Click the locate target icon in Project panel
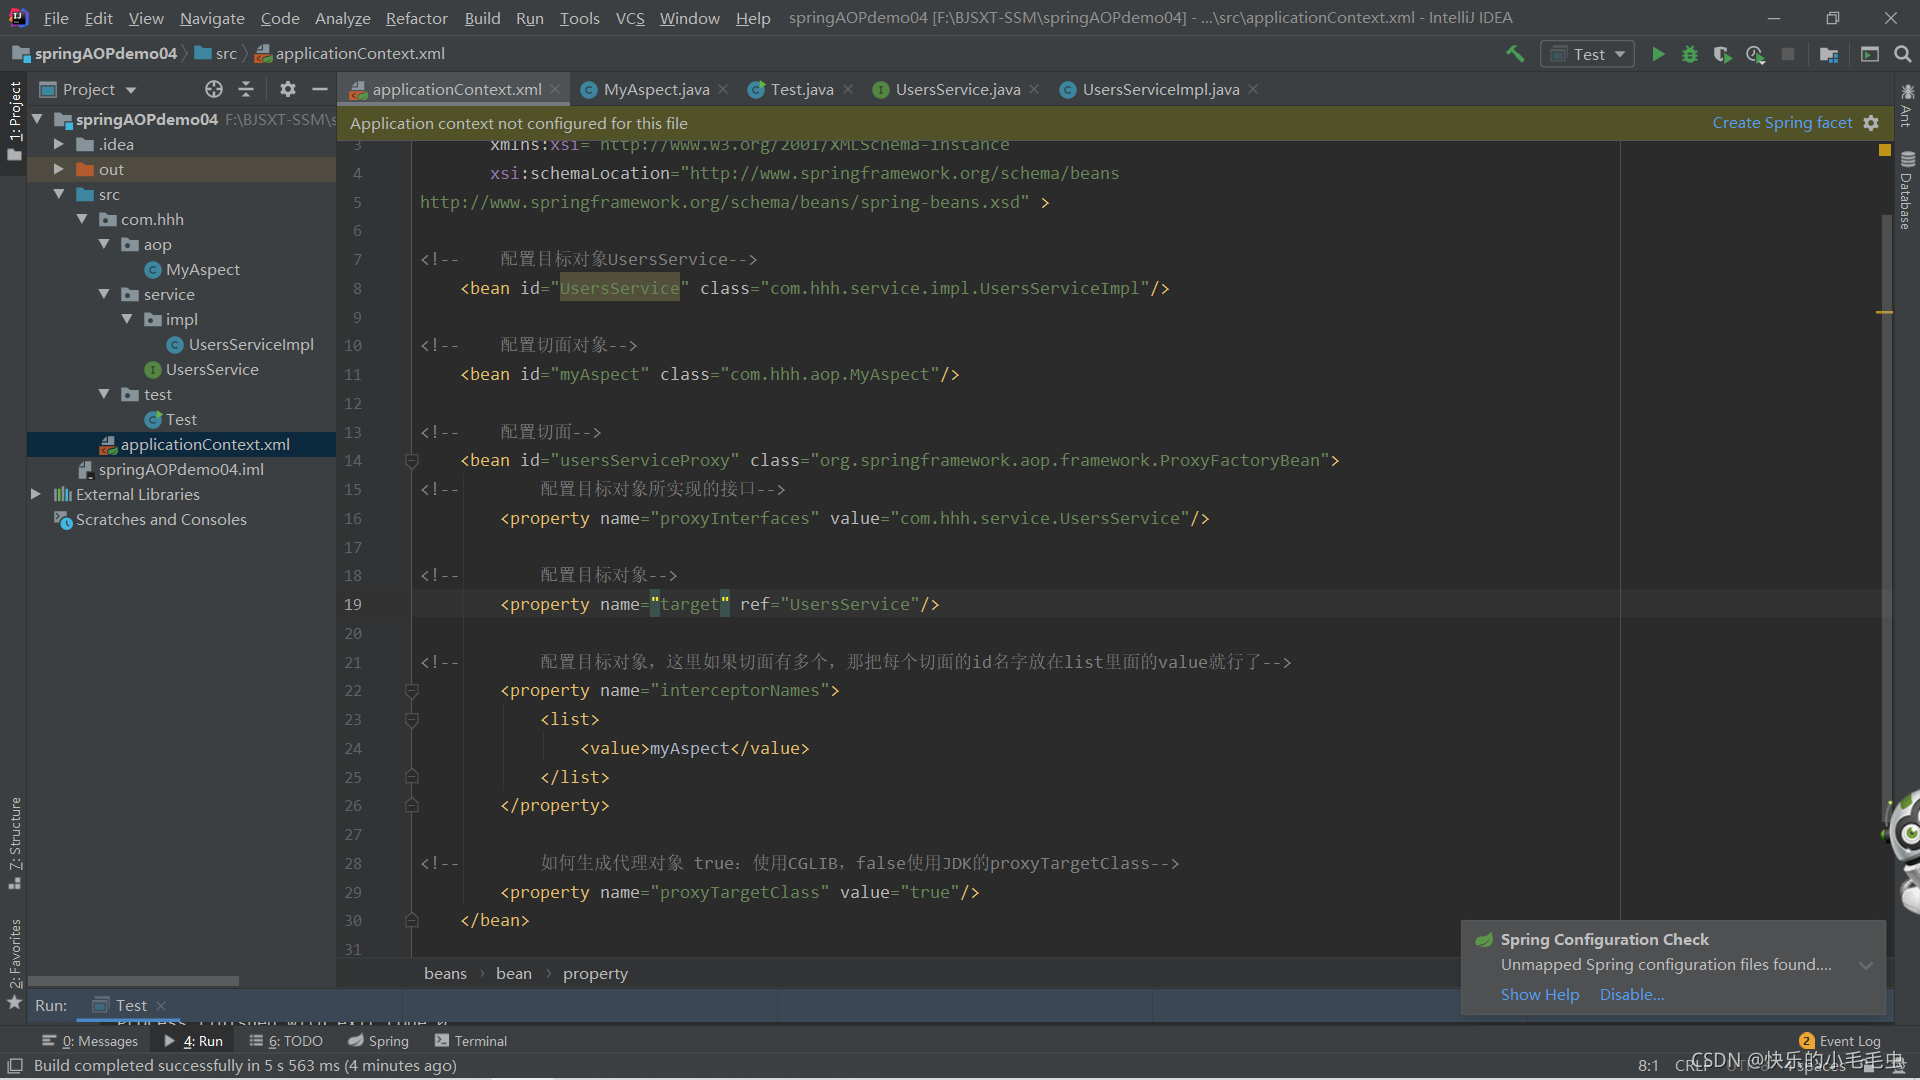Image resolution: width=1920 pixels, height=1080 pixels. (x=213, y=89)
